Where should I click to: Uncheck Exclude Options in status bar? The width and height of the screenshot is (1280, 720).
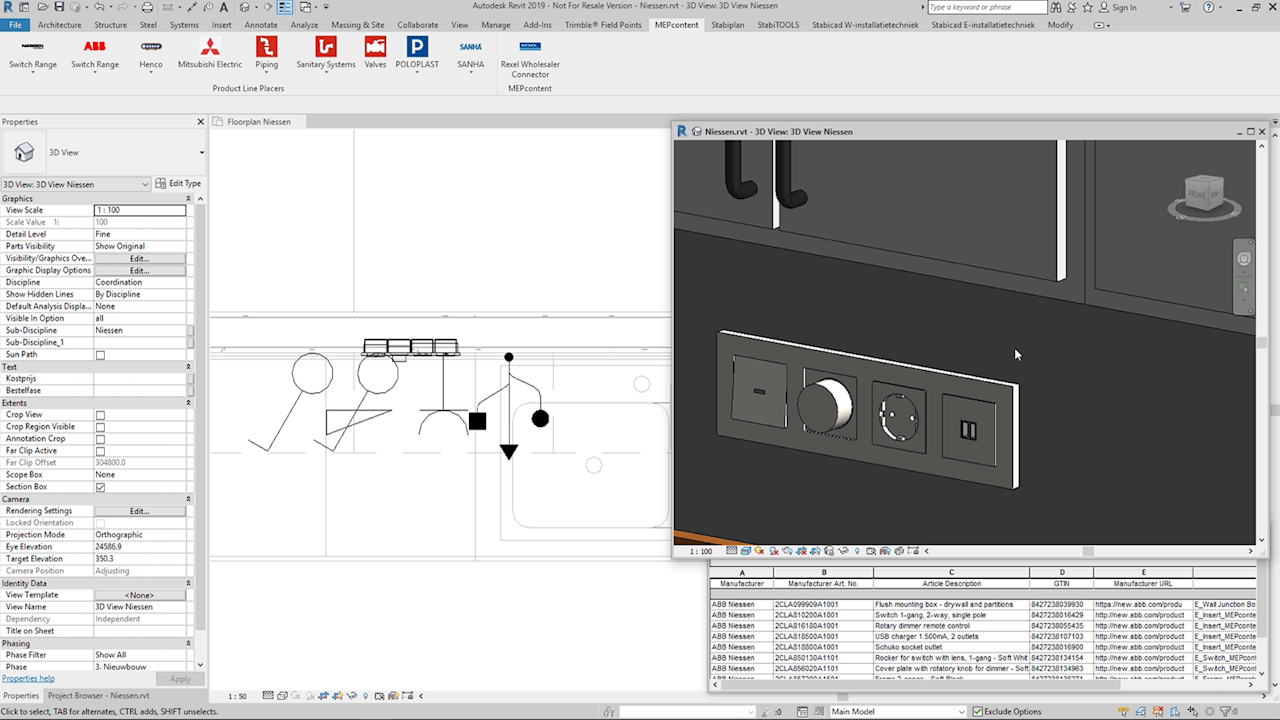coord(977,711)
